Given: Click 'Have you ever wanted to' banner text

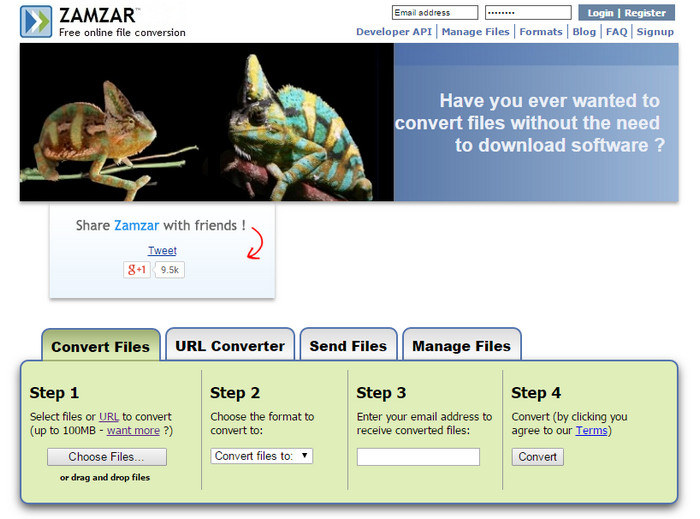Looking at the screenshot, I should pyautogui.click(x=550, y=100).
